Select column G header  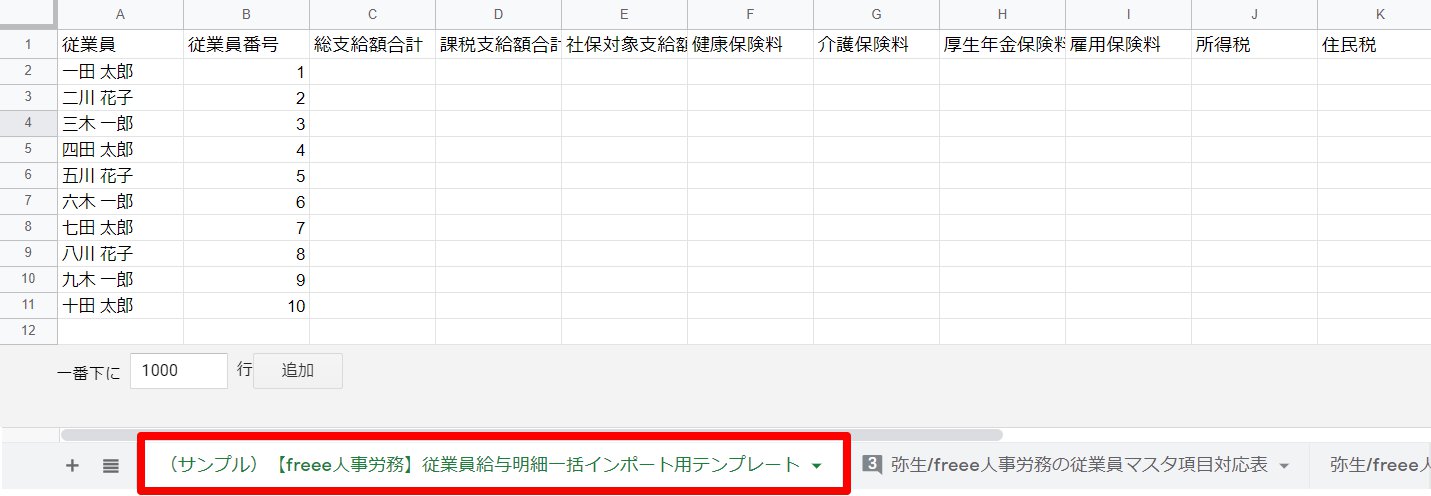(876, 14)
